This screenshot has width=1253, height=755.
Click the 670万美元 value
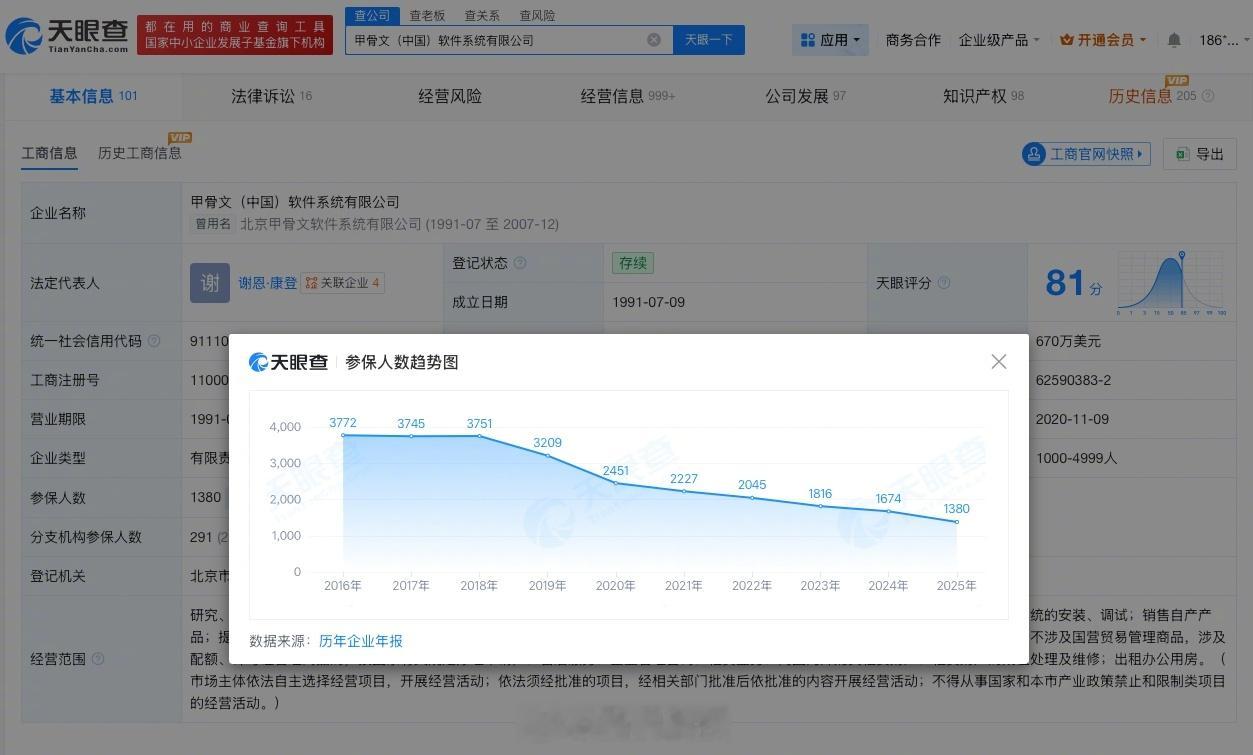coord(1069,341)
